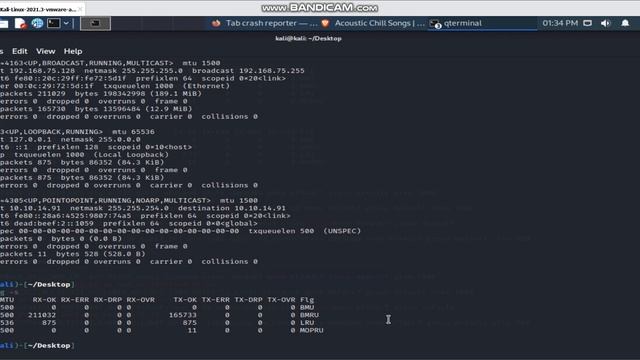The height and width of the screenshot is (360, 640).
Task: Switch to Acoustic Chill Songs browser window
Action: (x=373, y=23)
